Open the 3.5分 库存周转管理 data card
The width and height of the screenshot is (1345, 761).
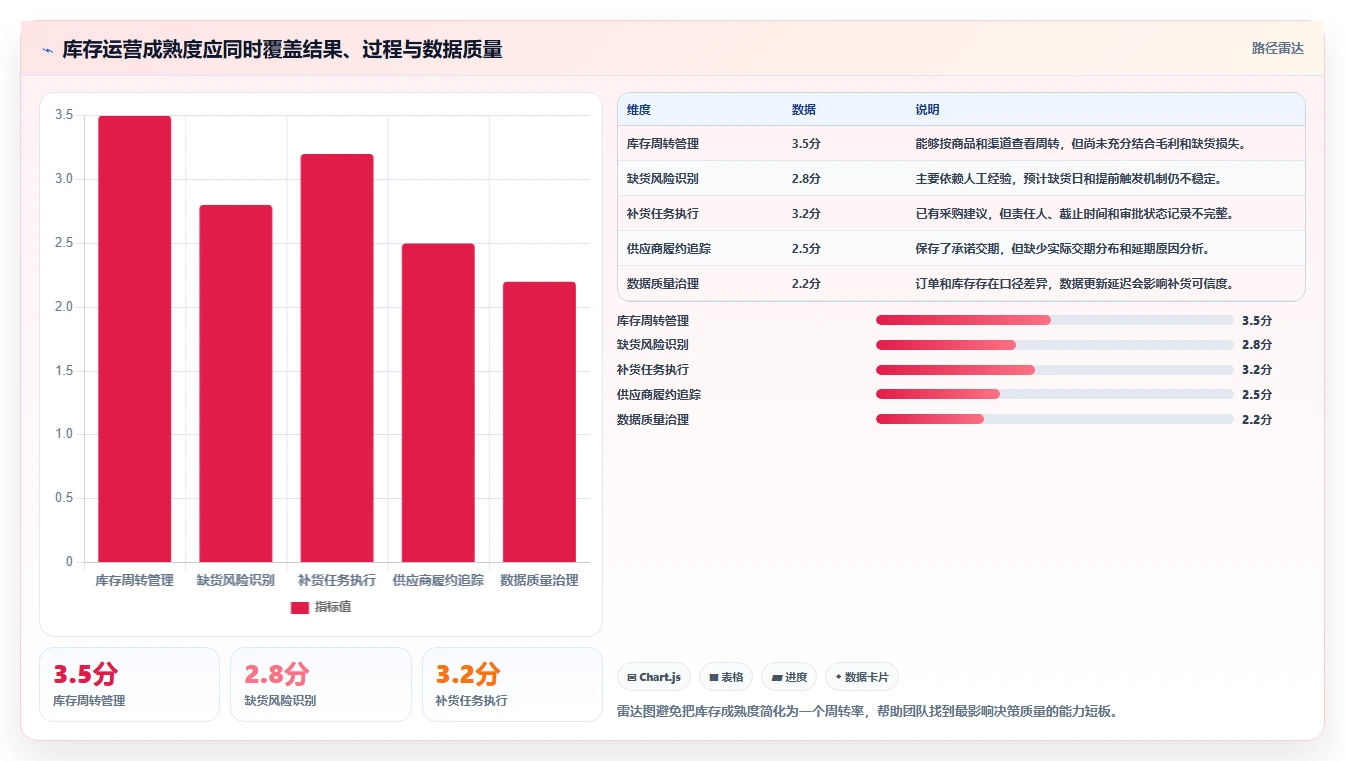[129, 684]
